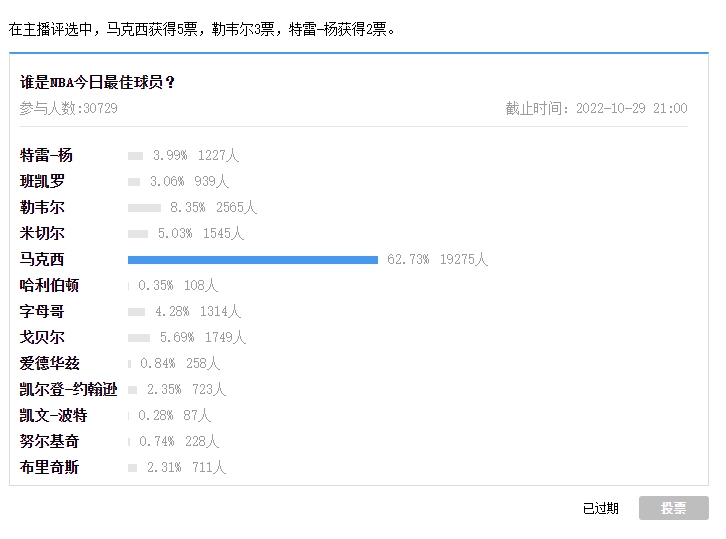This screenshot has height=539, width=726.
Task: Click the 马克西 option name
Action: click(42, 259)
